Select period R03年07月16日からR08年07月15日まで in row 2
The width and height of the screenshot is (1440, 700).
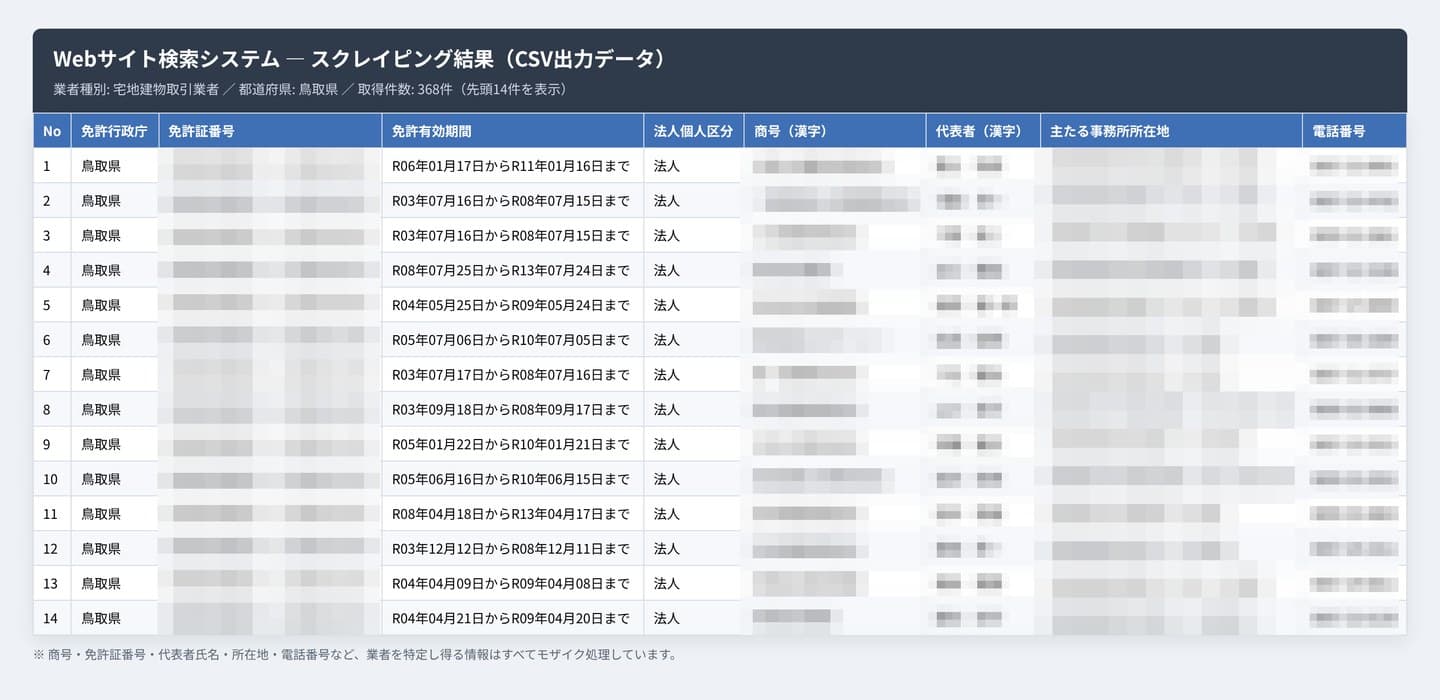[x=511, y=201]
